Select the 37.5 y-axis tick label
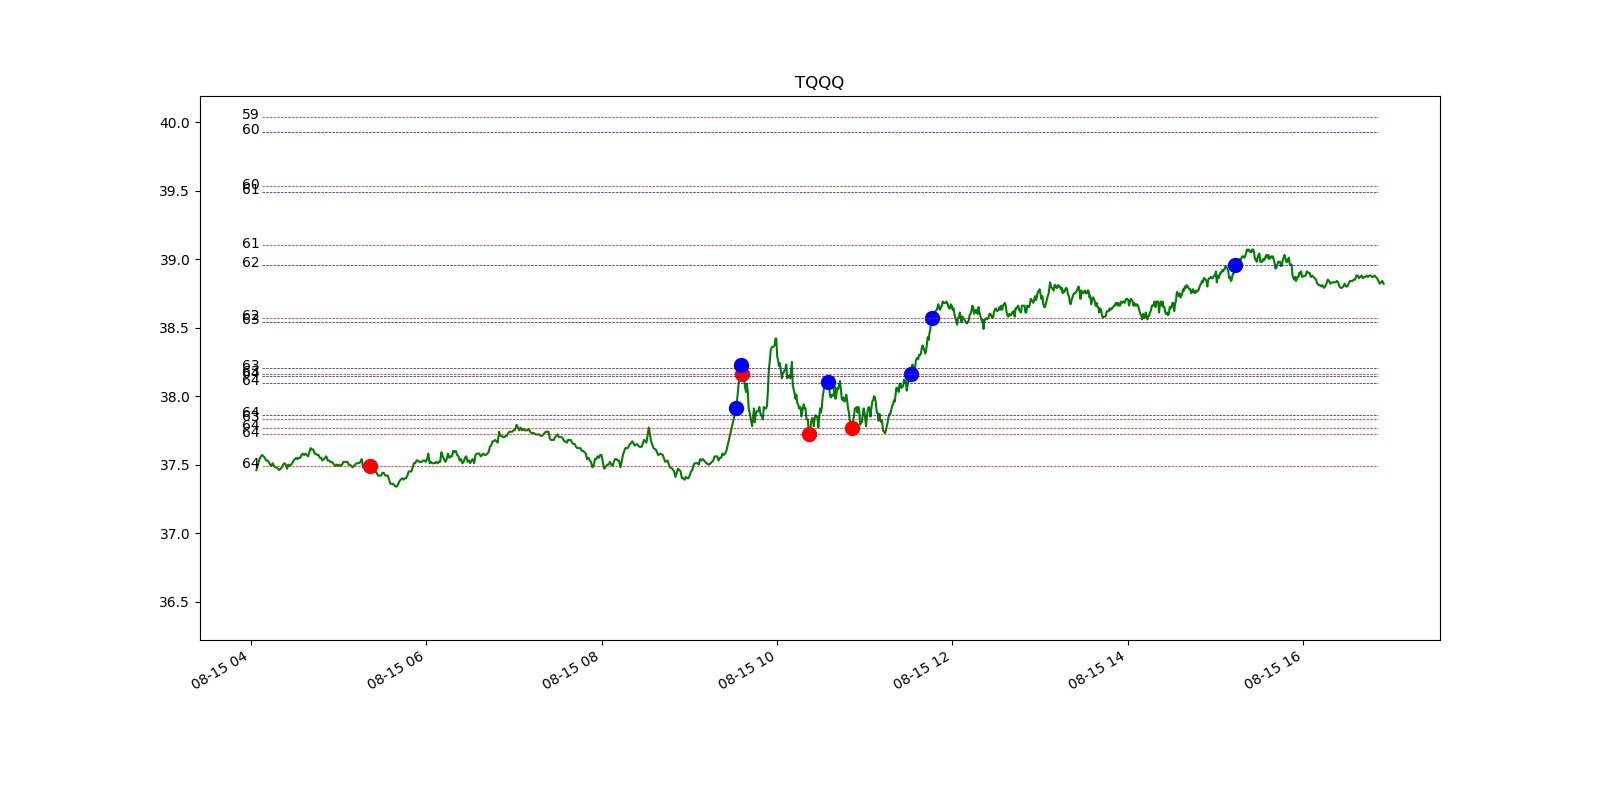This screenshot has height=800, width=1600. tap(174, 465)
